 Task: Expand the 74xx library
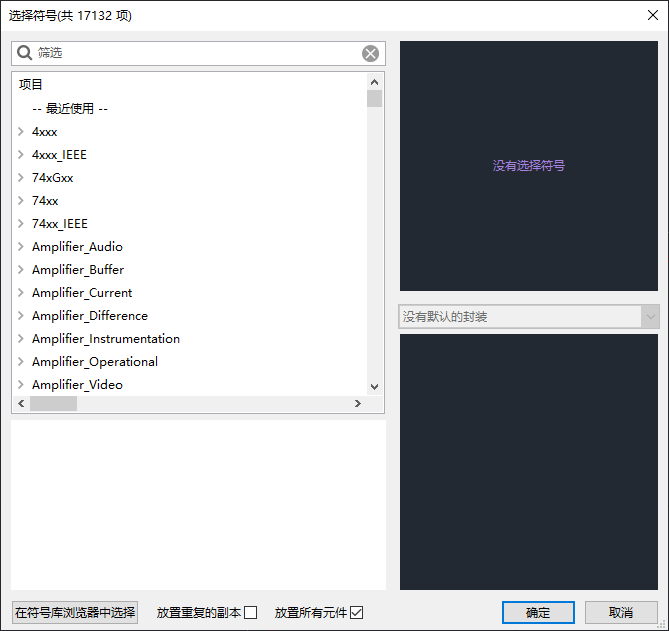click(x=20, y=201)
